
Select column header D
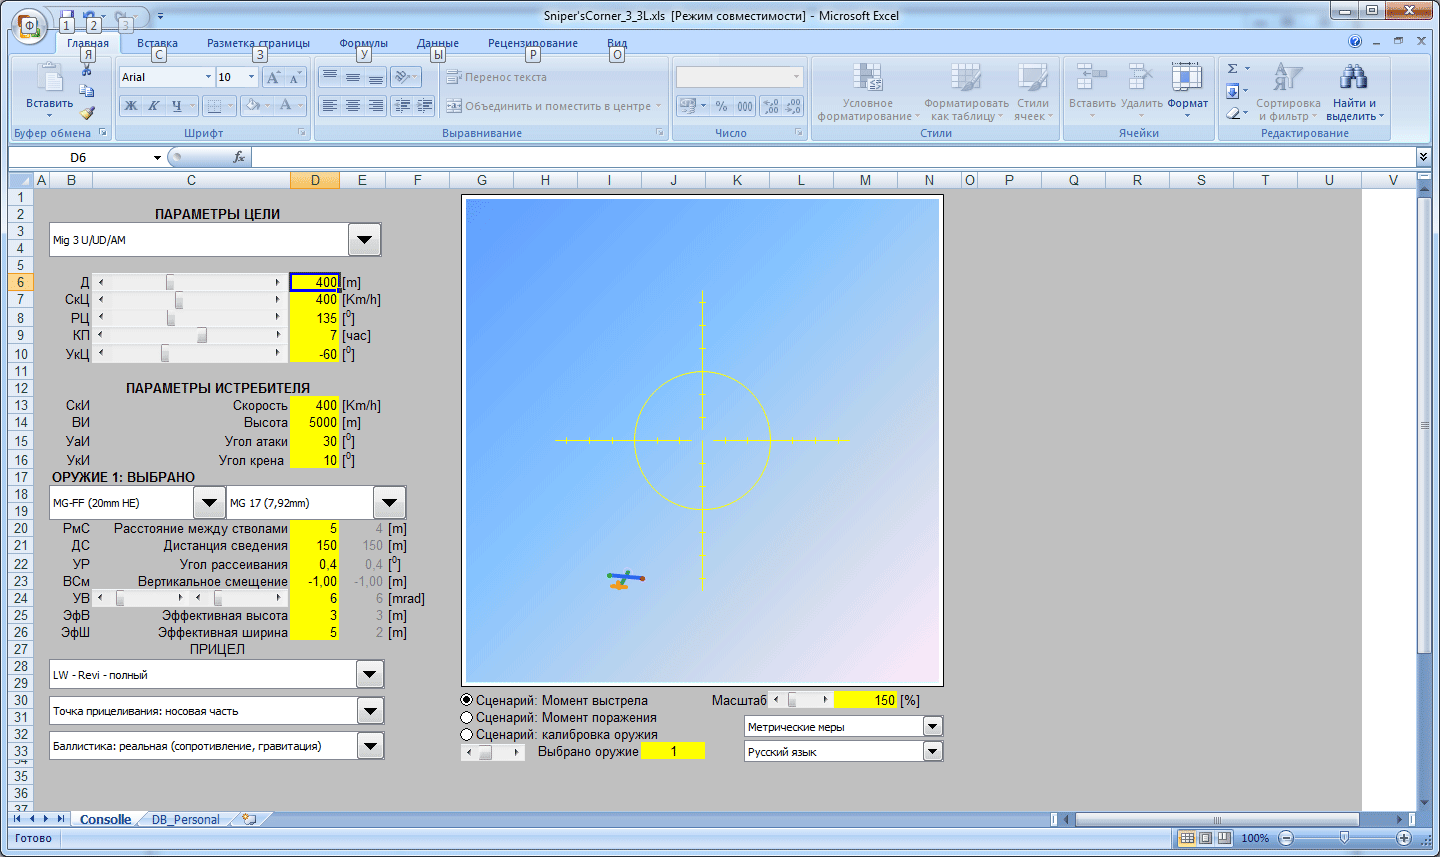tap(315, 180)
